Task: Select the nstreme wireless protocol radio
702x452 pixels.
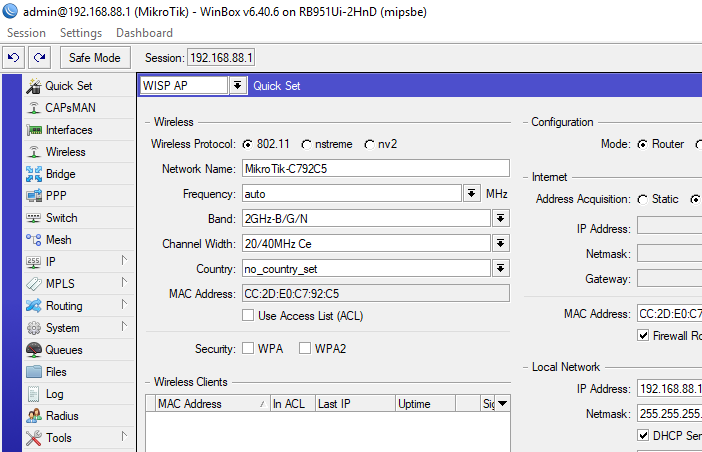Action: pyautogui.click(x=307, y=144)
